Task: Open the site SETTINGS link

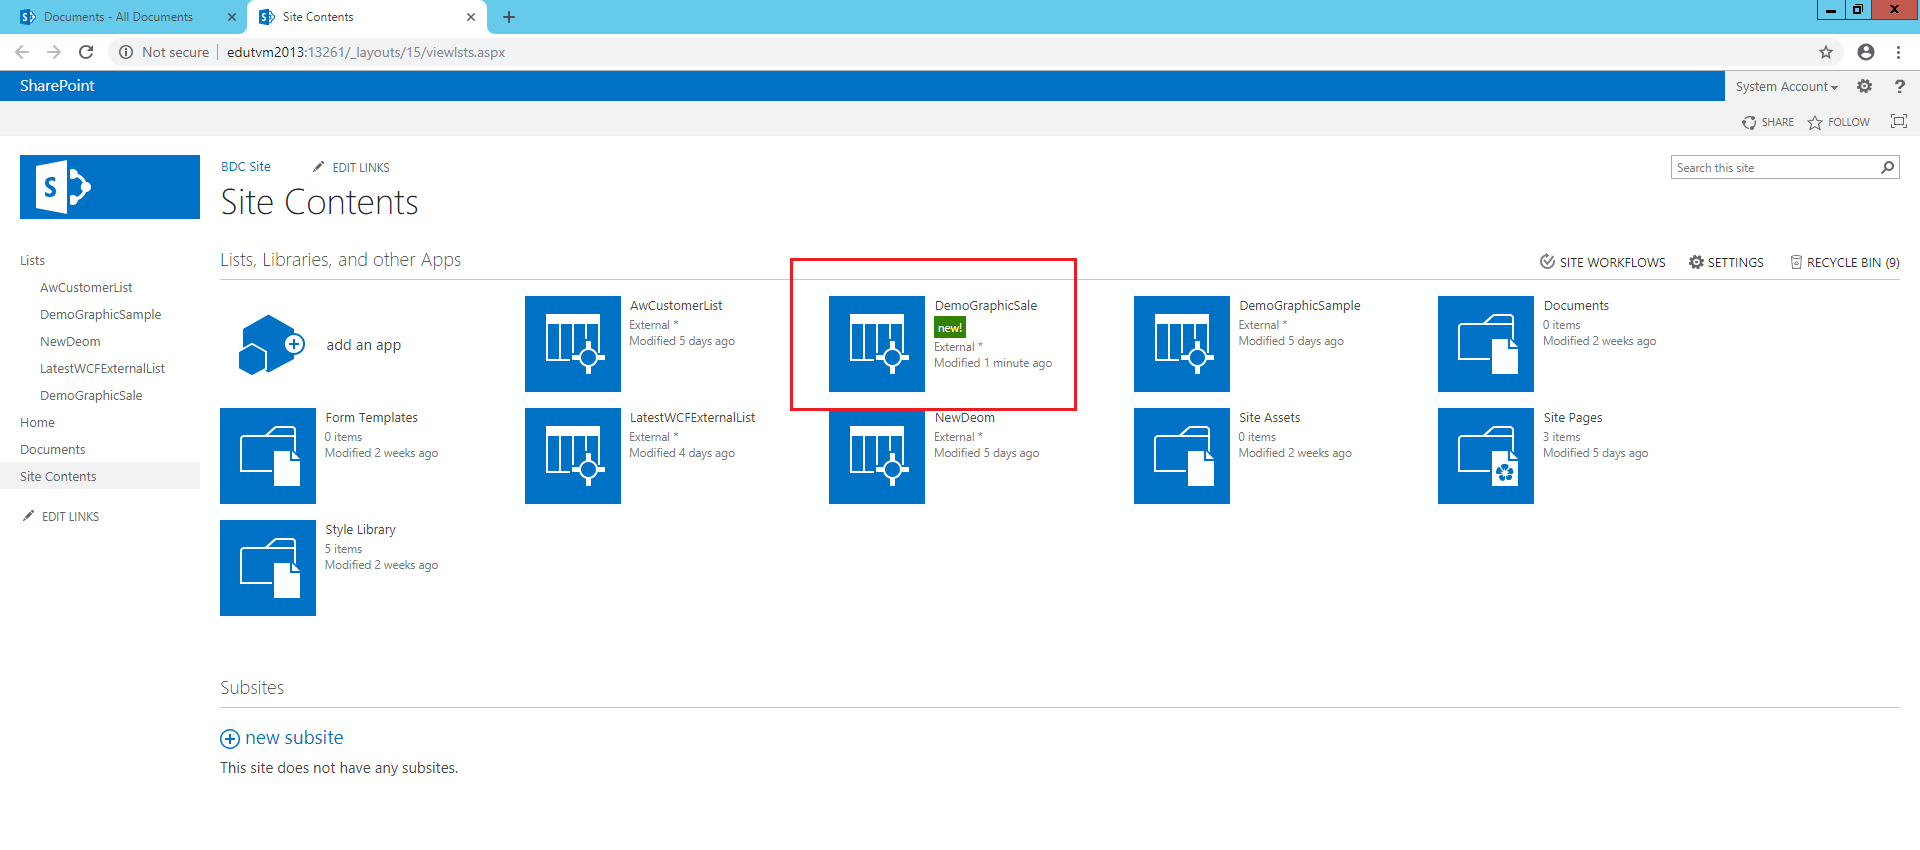Action: (1726, 262)
